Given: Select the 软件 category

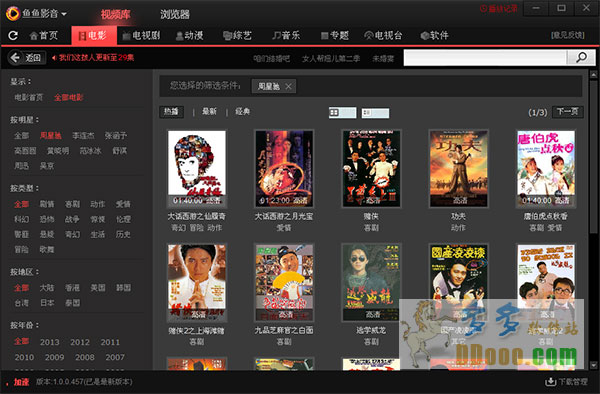Looking at the screenshot, I should [x=434, y=36].
